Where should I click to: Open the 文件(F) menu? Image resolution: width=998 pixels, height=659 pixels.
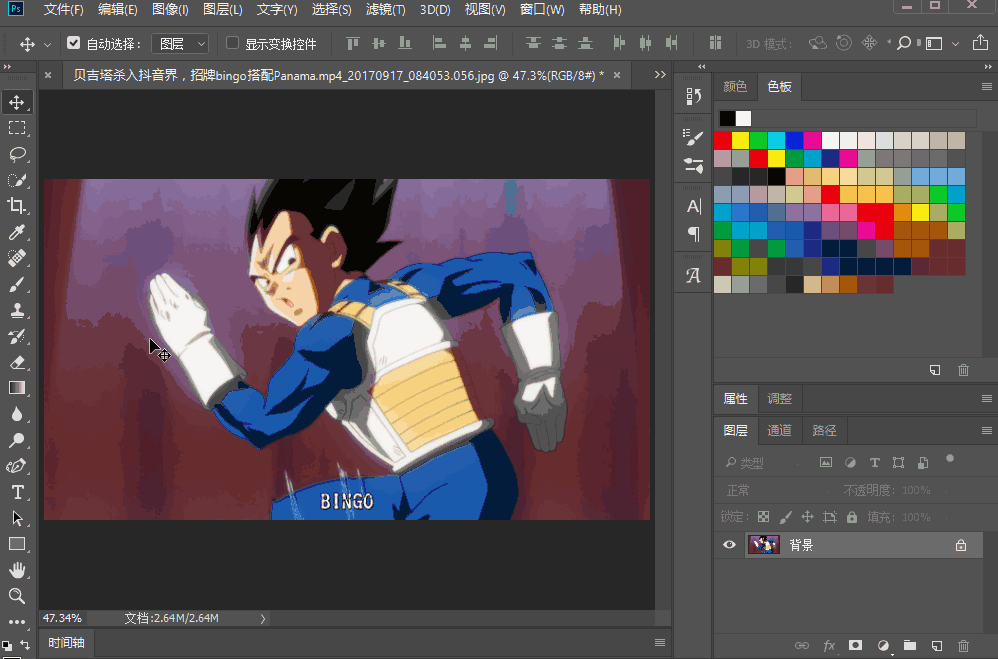63,10
